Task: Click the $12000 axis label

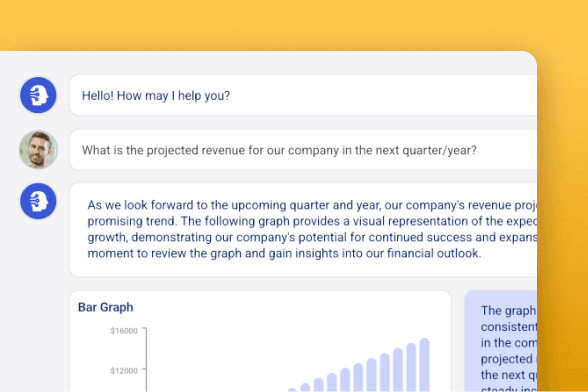Action: pyautogui.click(x=124, y=371)
